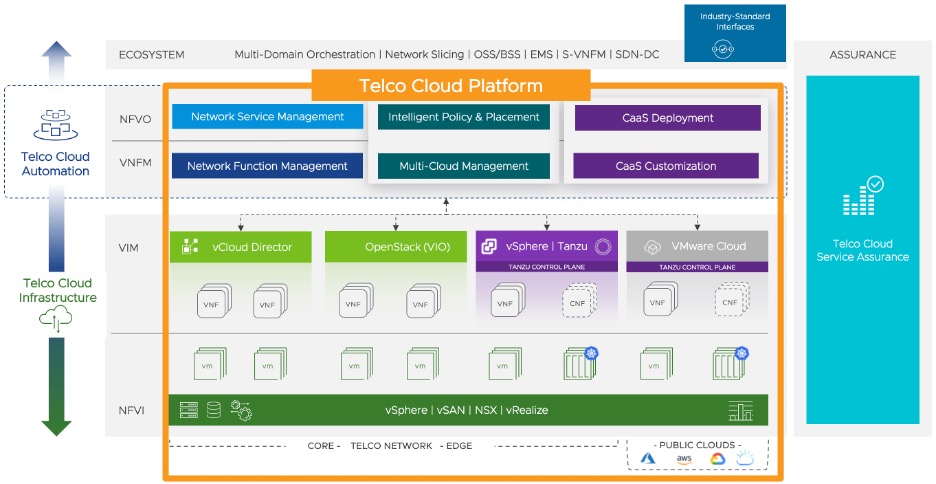Viewport: 936px width, 484px height.
Task: Click the database cylinder icon in NFVI bar
Action: coord(214,410)
